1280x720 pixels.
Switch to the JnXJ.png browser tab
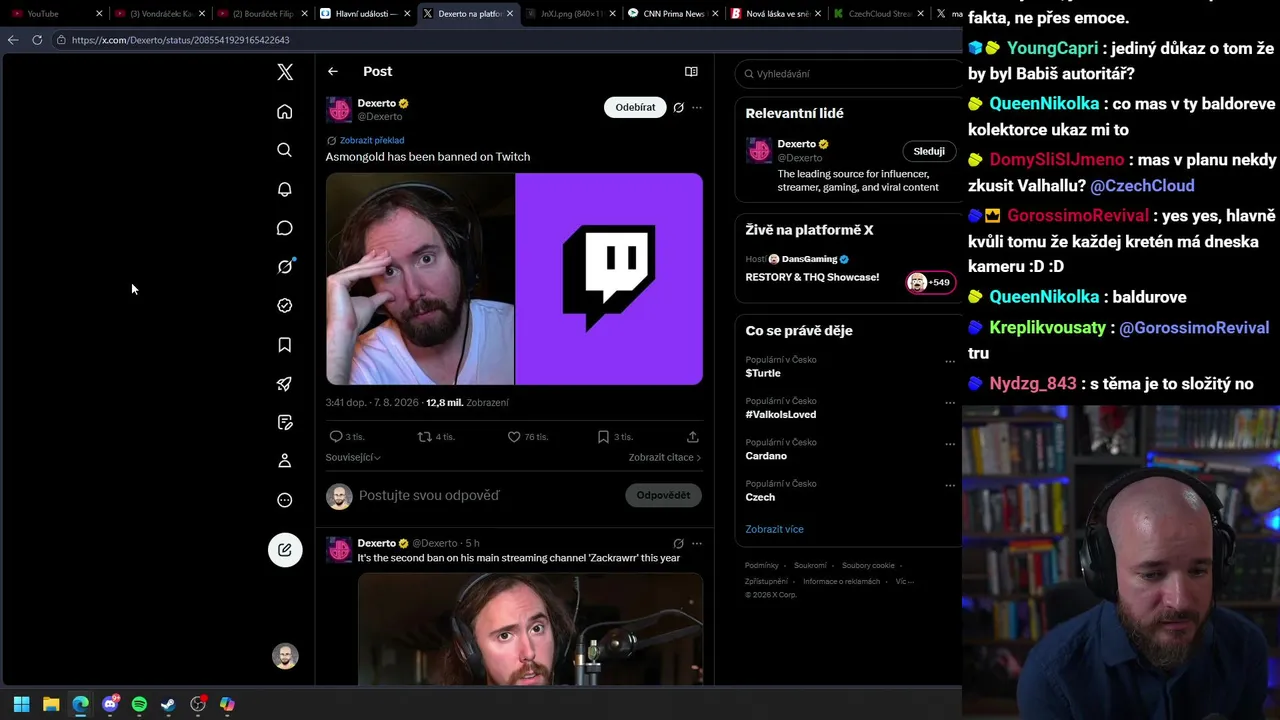pyautogui.click(x=570, y=14)
